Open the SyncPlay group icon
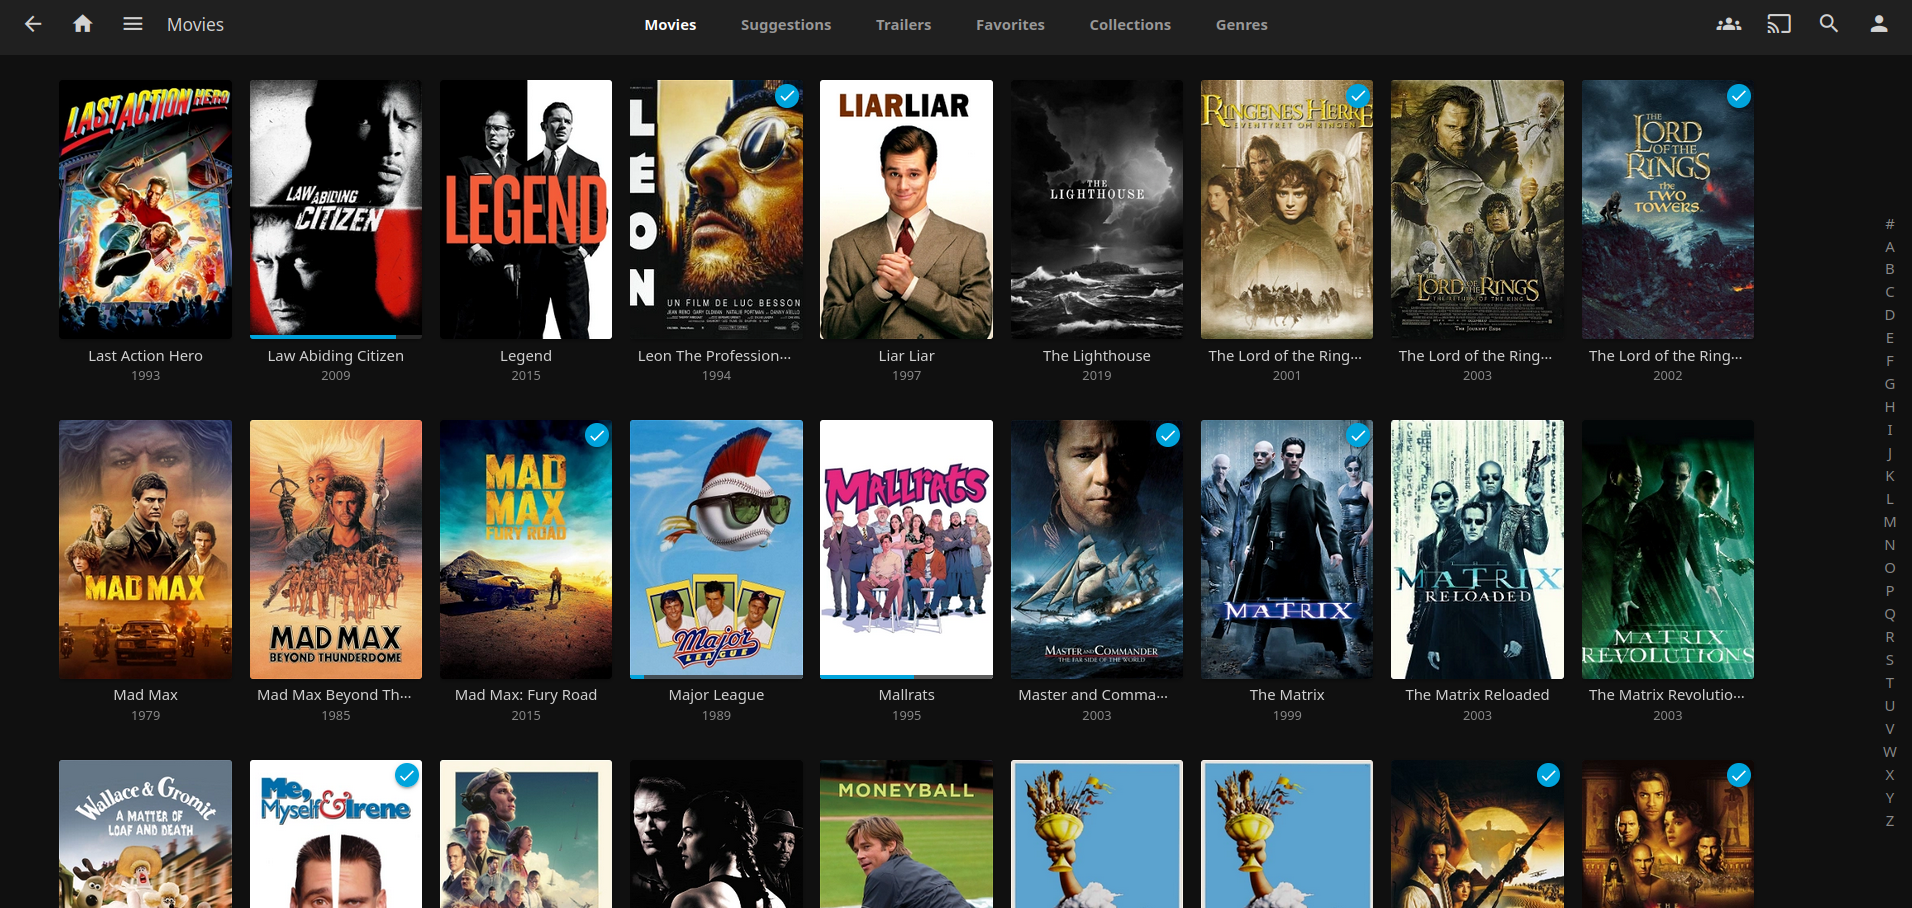The width and height of the screenshot is (1912, 908). [x=1729, y=24]
